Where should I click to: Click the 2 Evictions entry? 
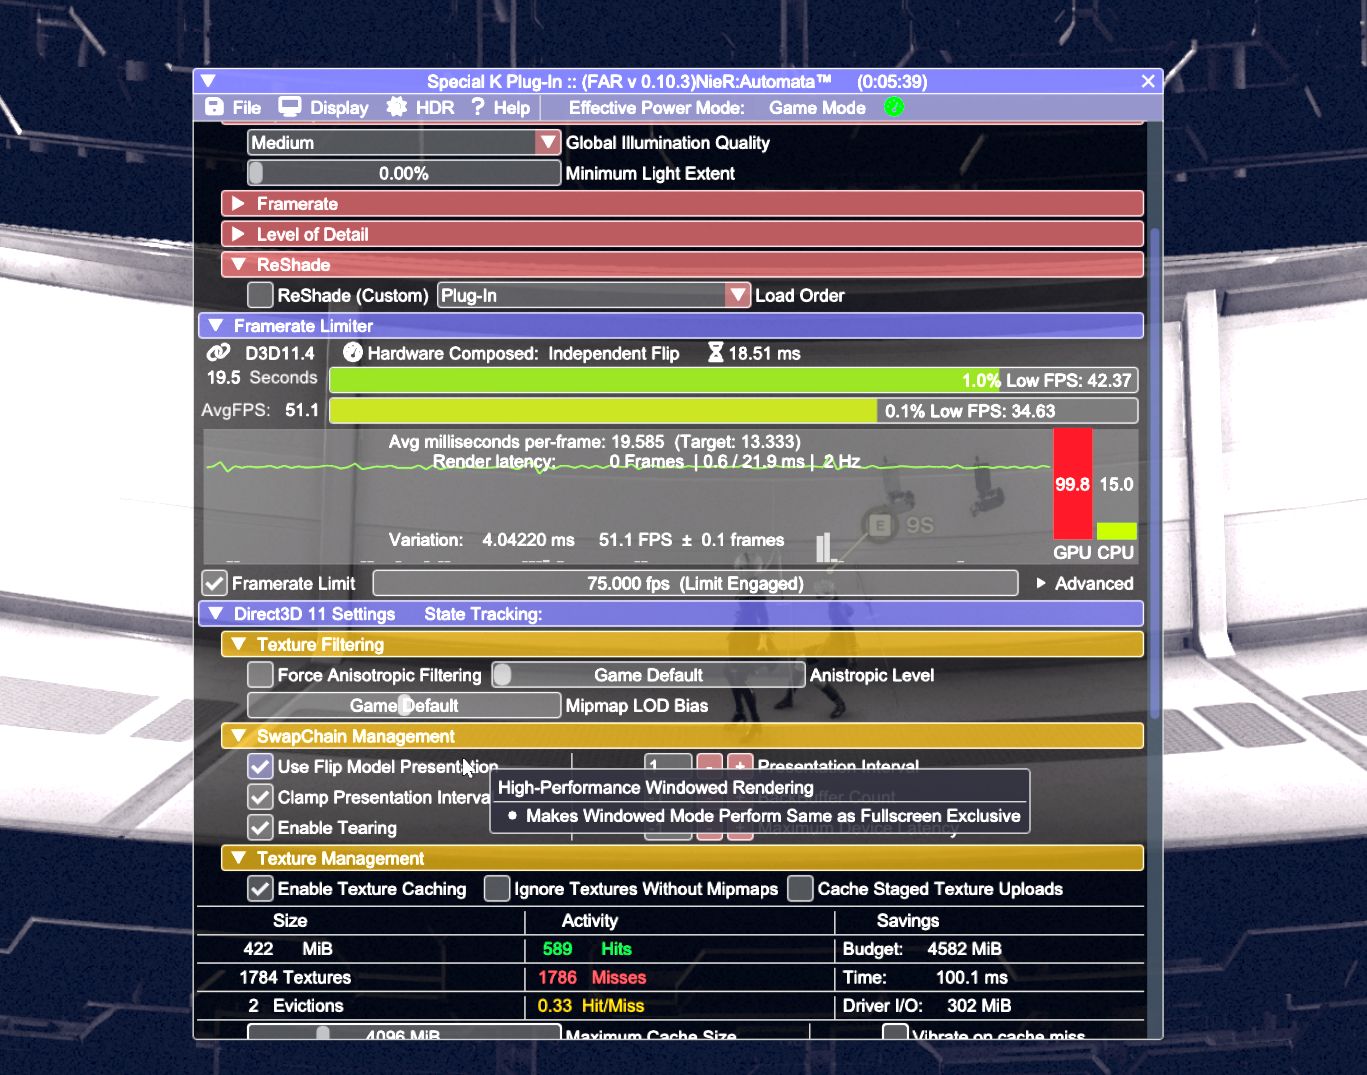click(295, 1005)
